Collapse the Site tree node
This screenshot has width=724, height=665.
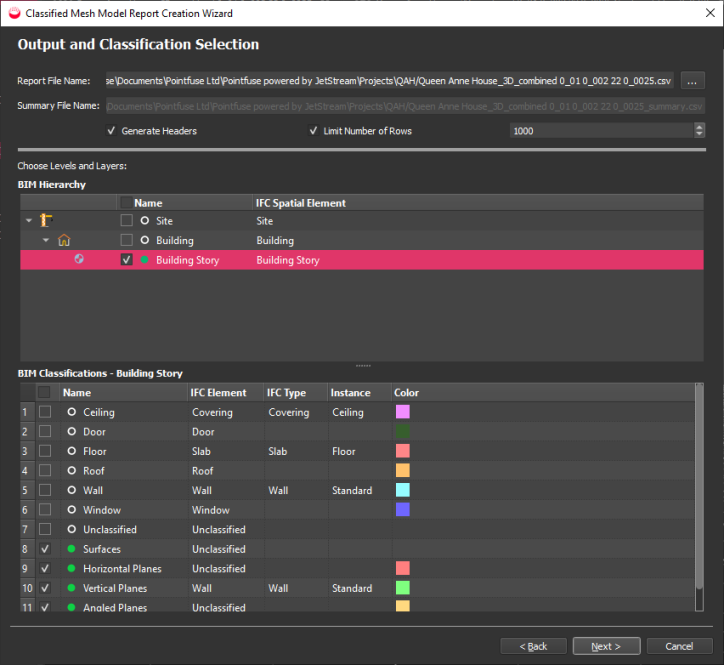[29, 221]
